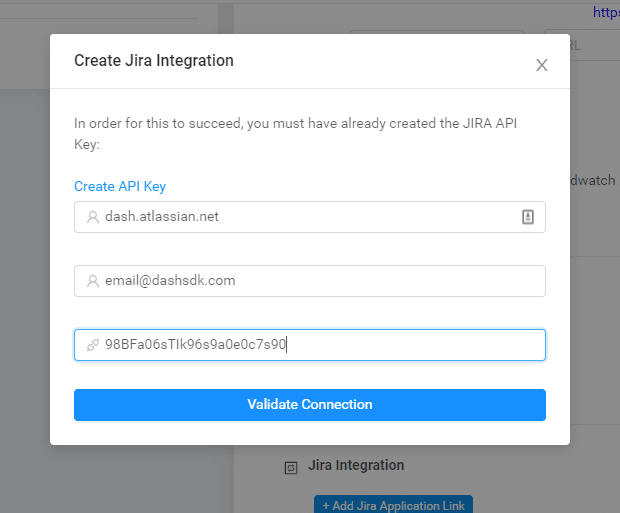This screenshot has height=513, width=620.
Task: Click Add Jira Application Link button behind dialog
Action: [x=393, y=505]
